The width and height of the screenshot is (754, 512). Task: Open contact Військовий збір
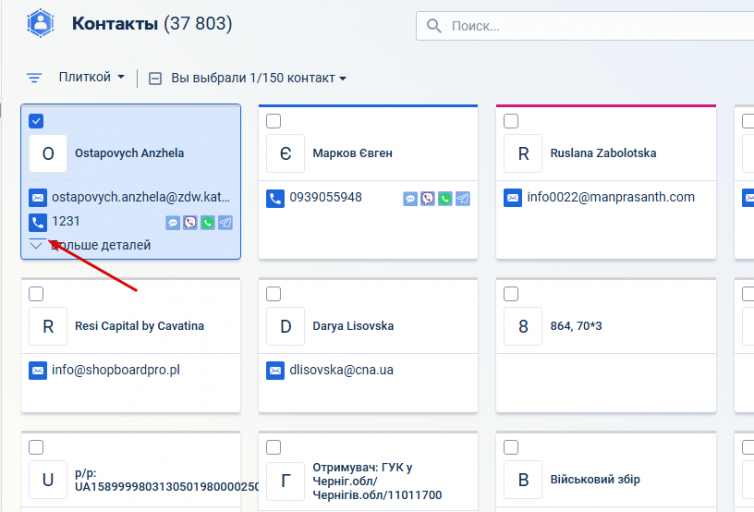tap(595, 479)
